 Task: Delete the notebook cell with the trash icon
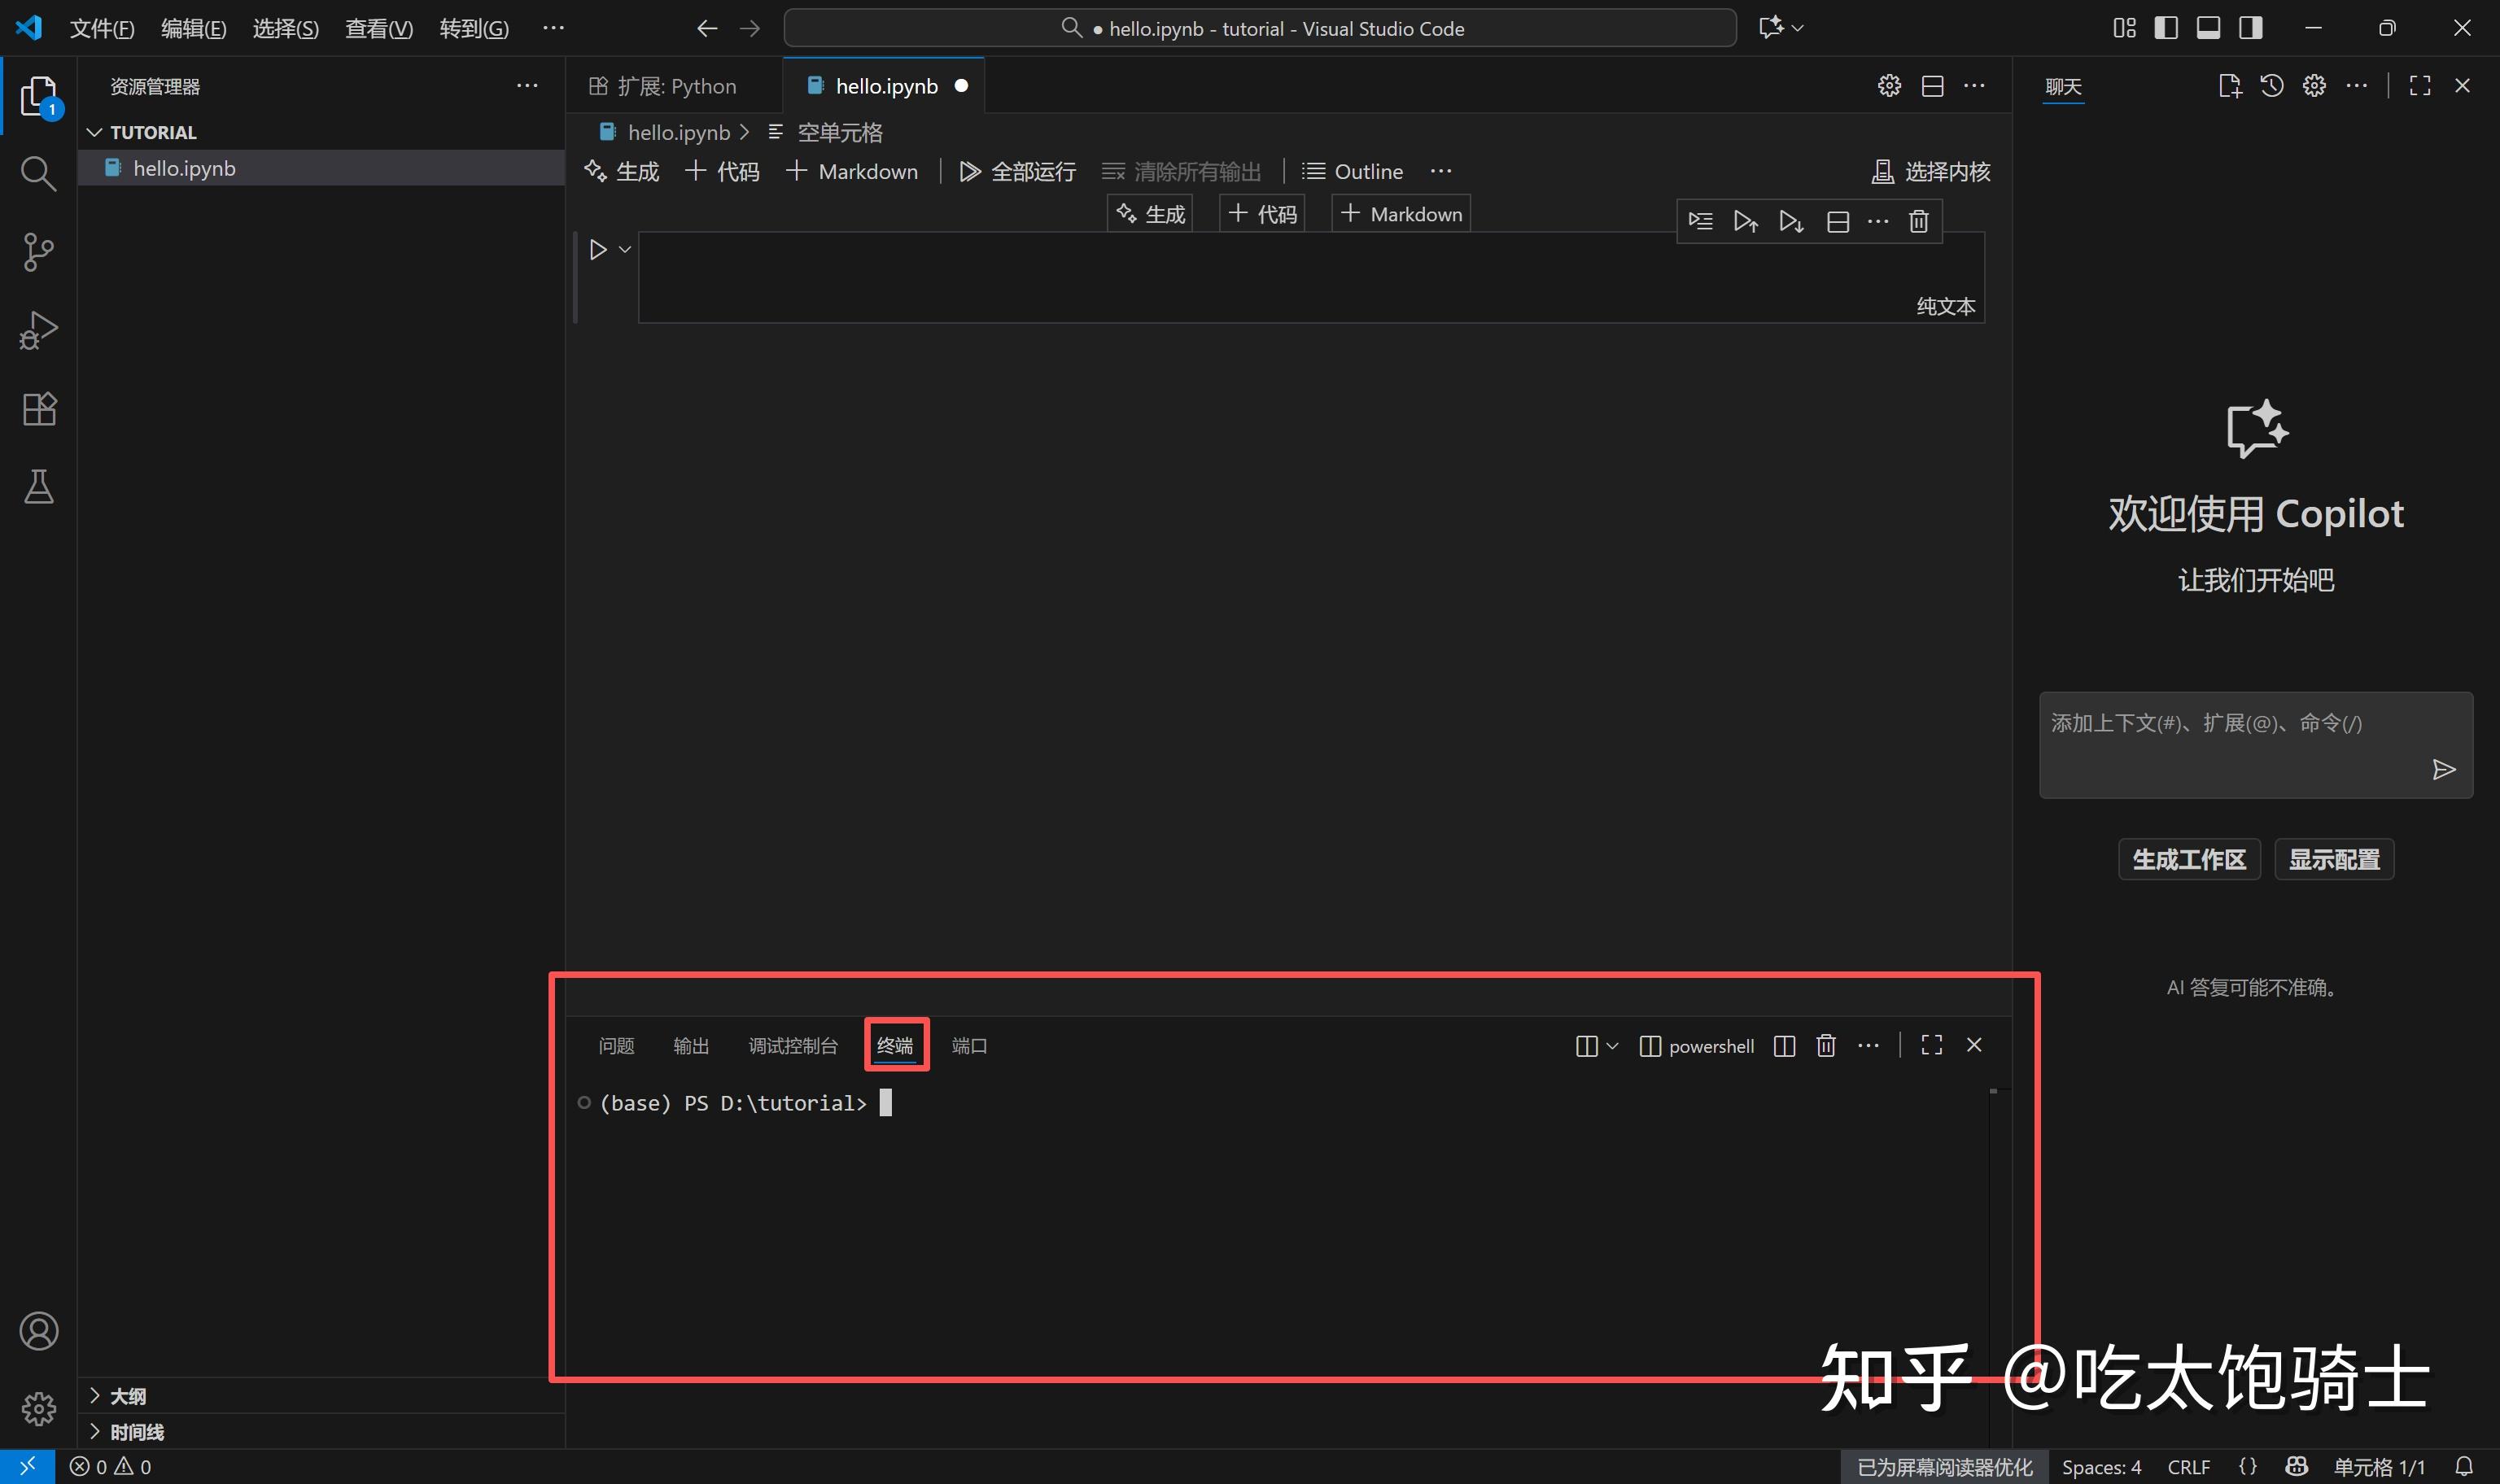(1917, 221)
